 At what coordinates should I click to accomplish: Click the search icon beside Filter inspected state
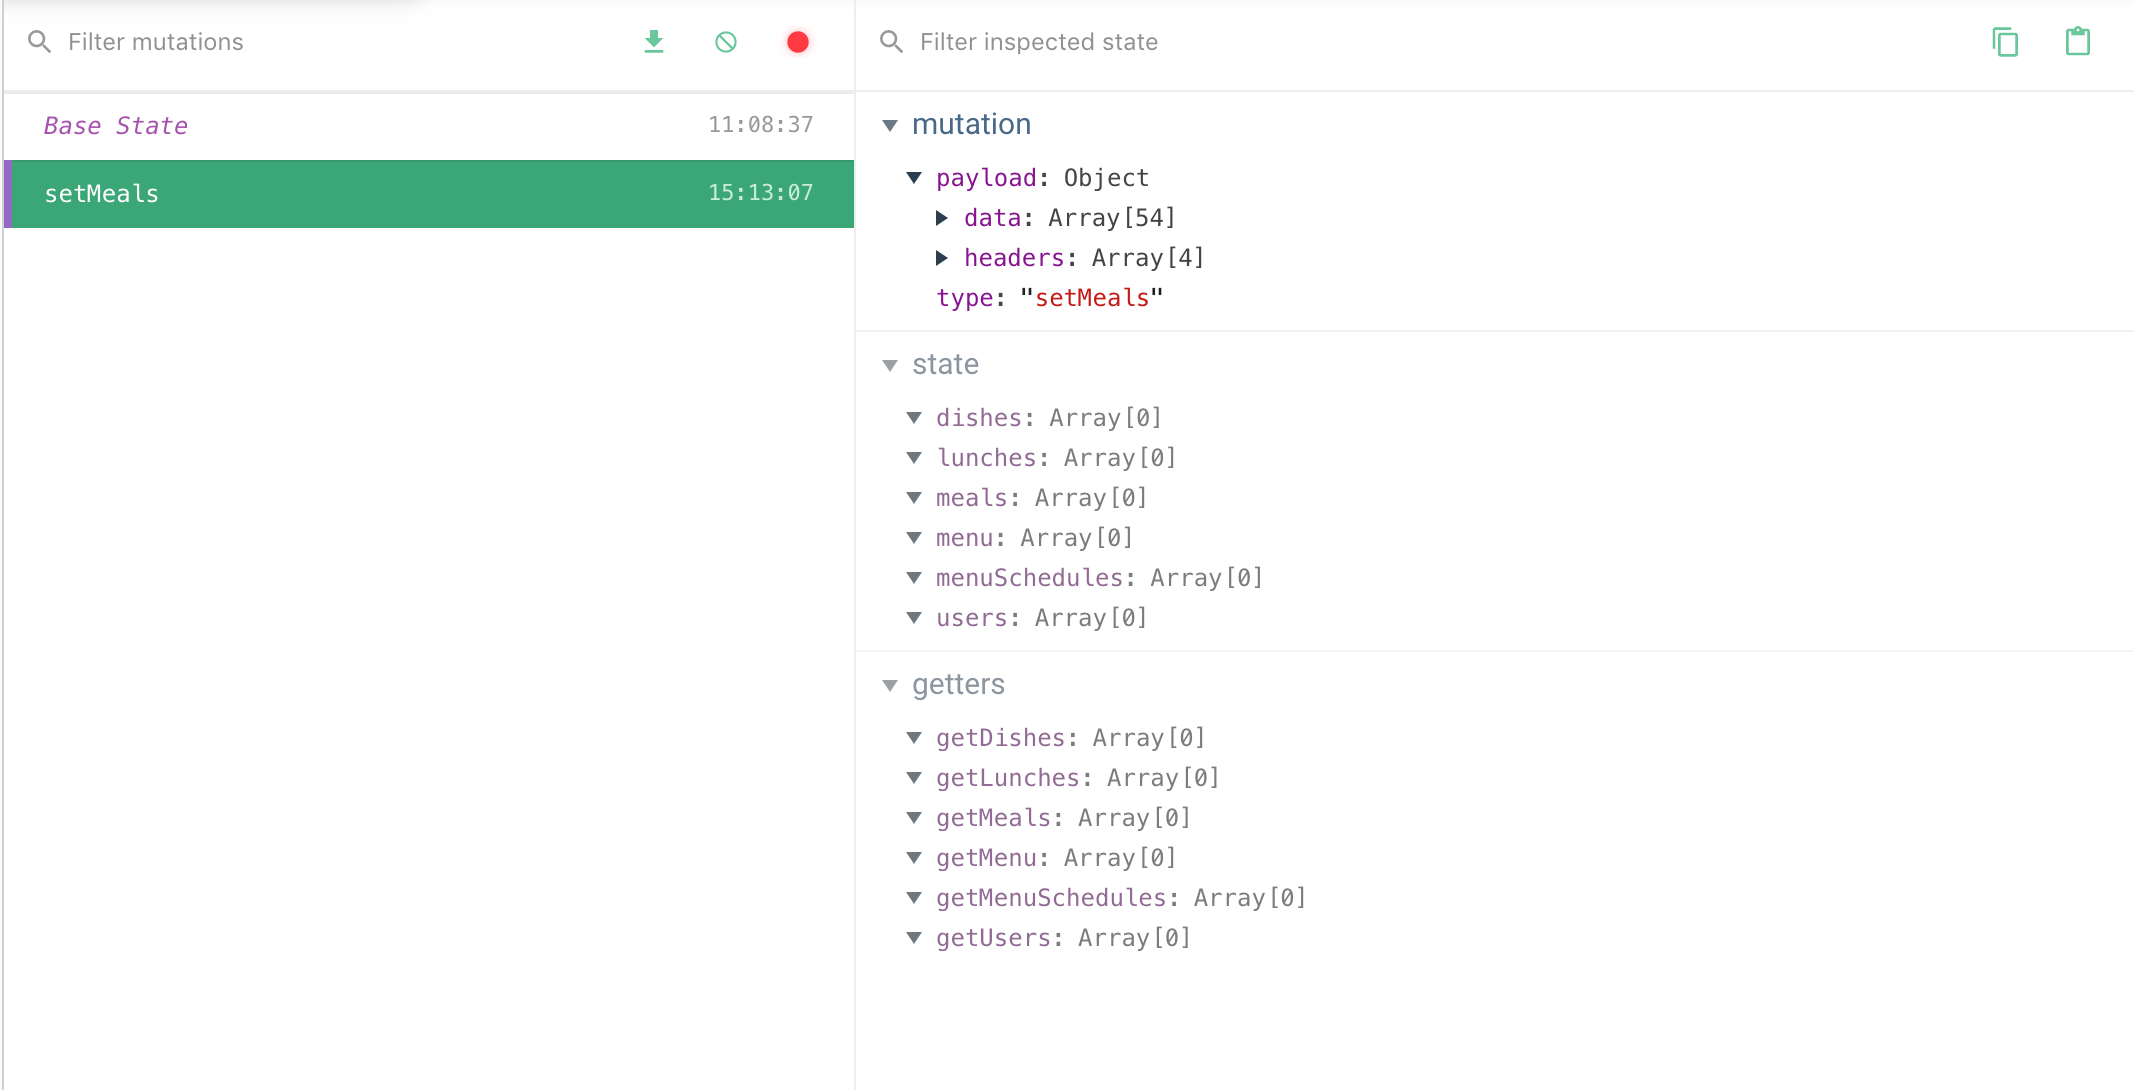coord(891,42)
